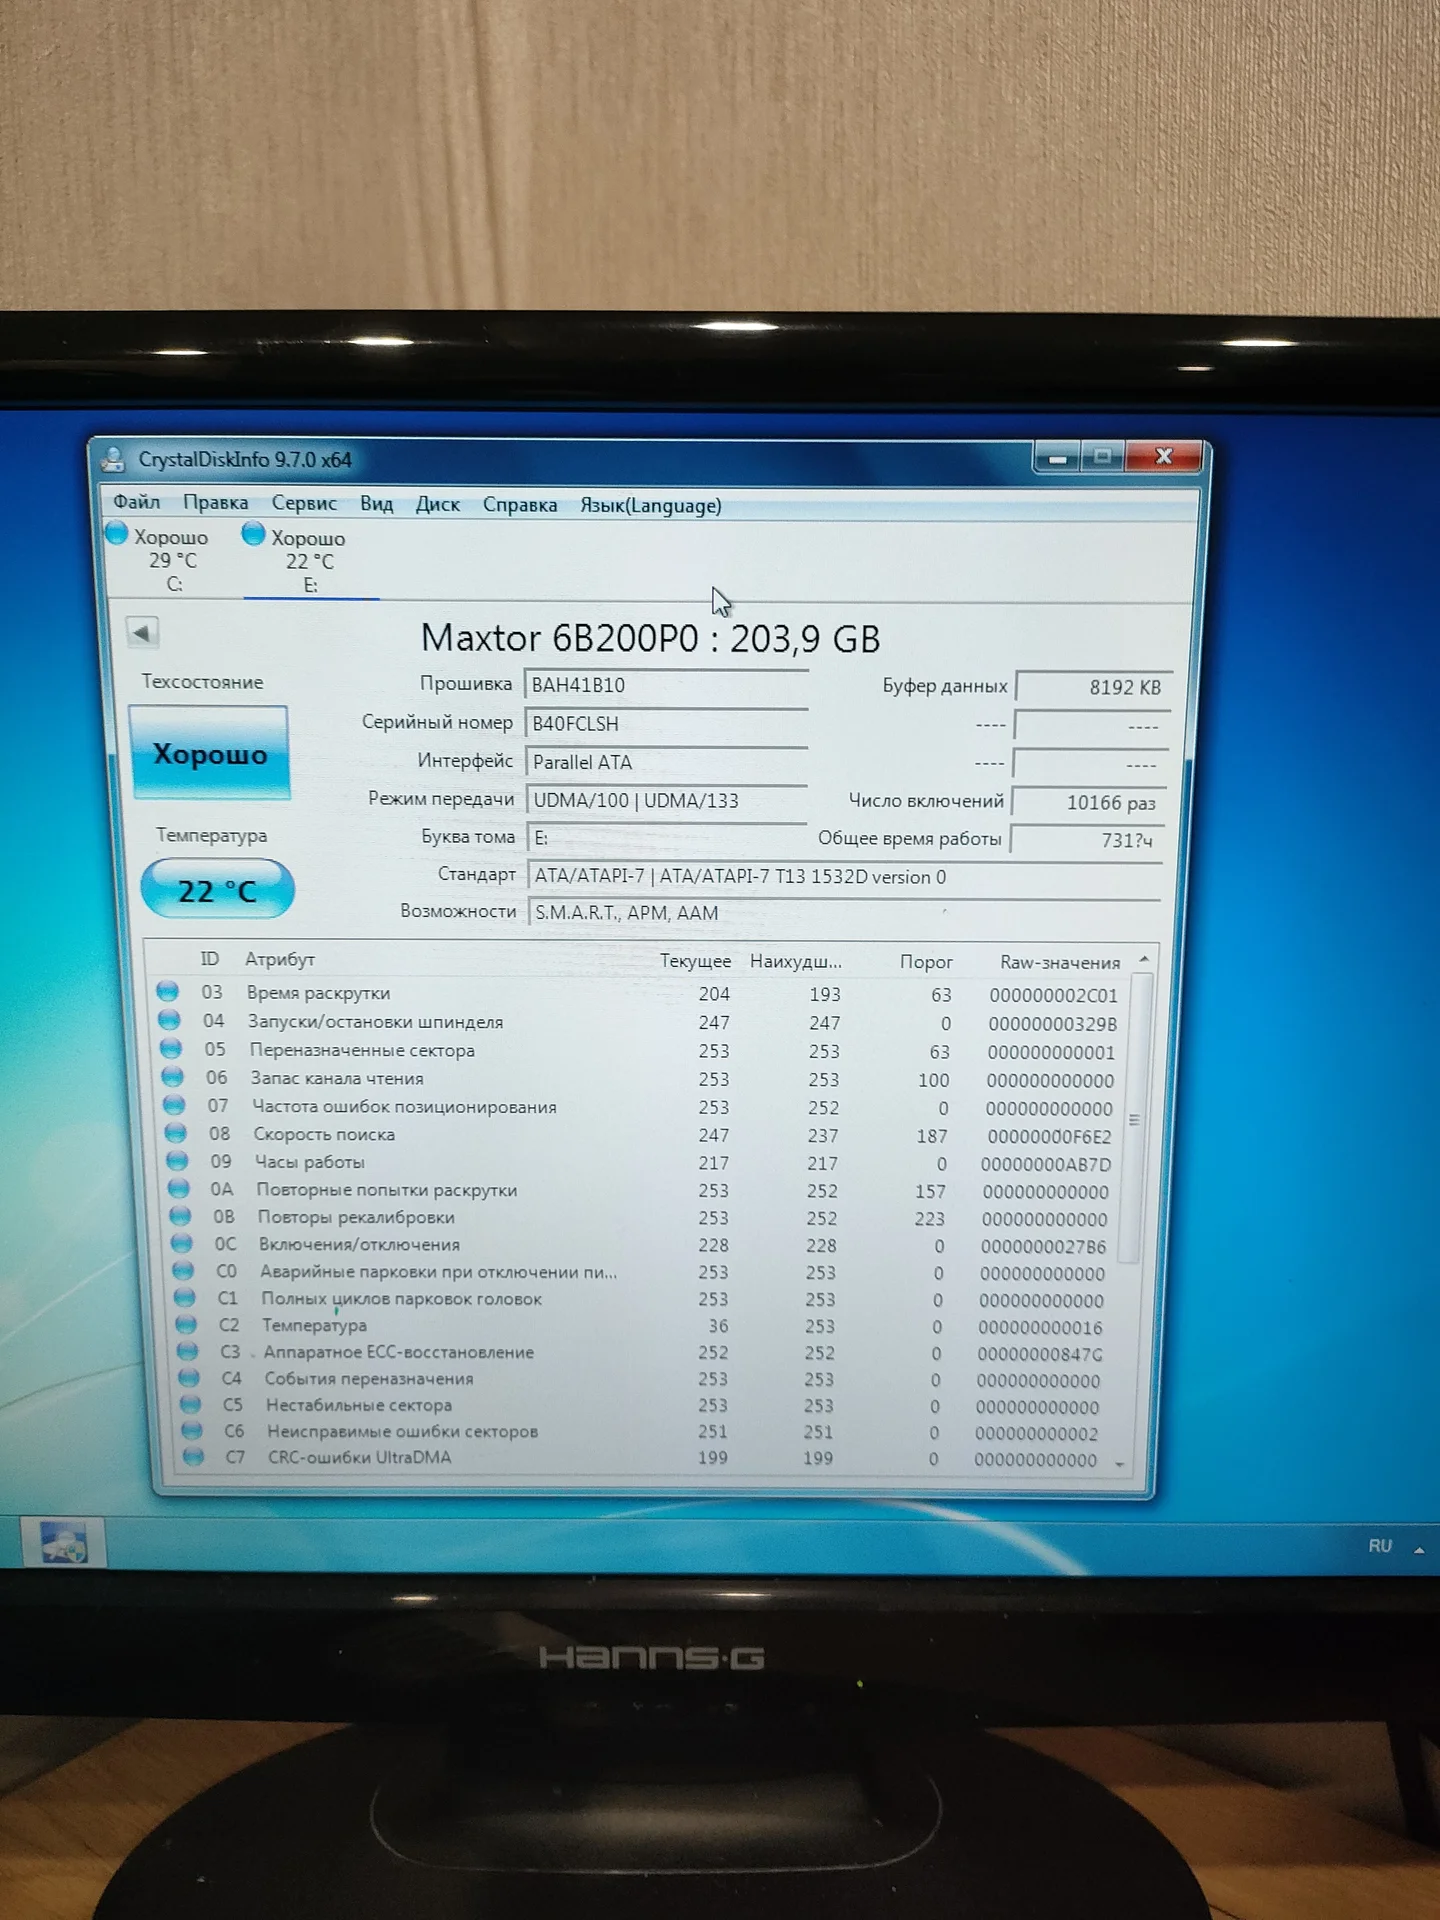Viewport: 1440px width, 1920px height.
Task: Click status icon for Нестабильные сектора
Action: point(190,1404)
